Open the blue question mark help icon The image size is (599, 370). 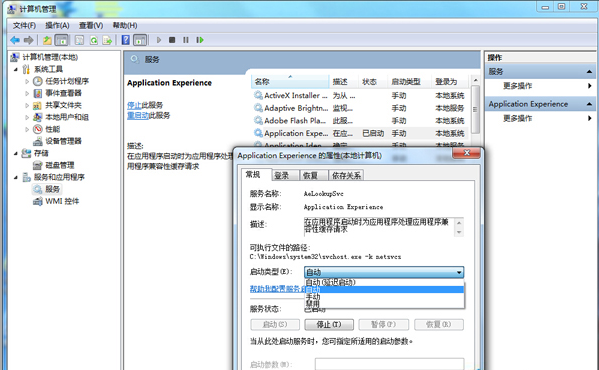126,40
